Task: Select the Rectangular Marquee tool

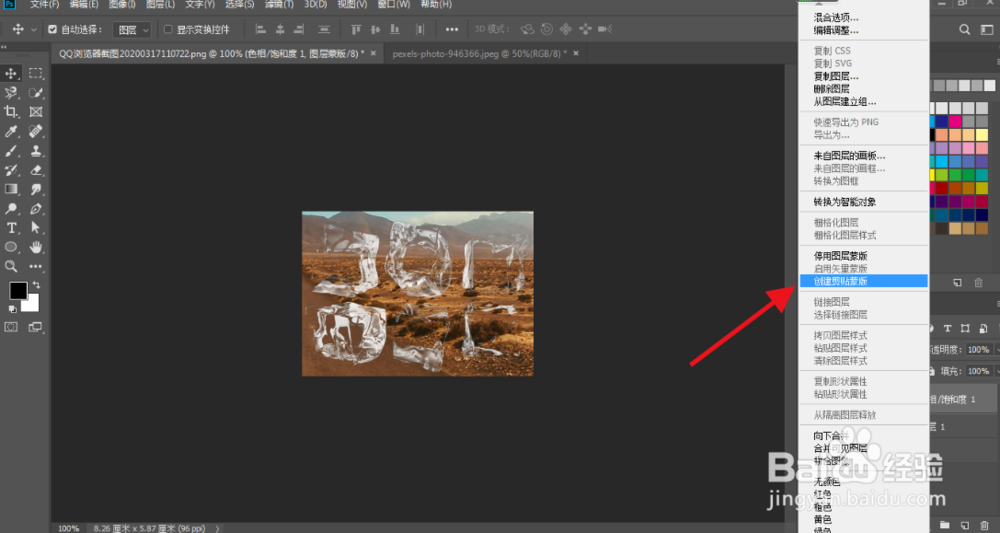Action: click(36, 73)
